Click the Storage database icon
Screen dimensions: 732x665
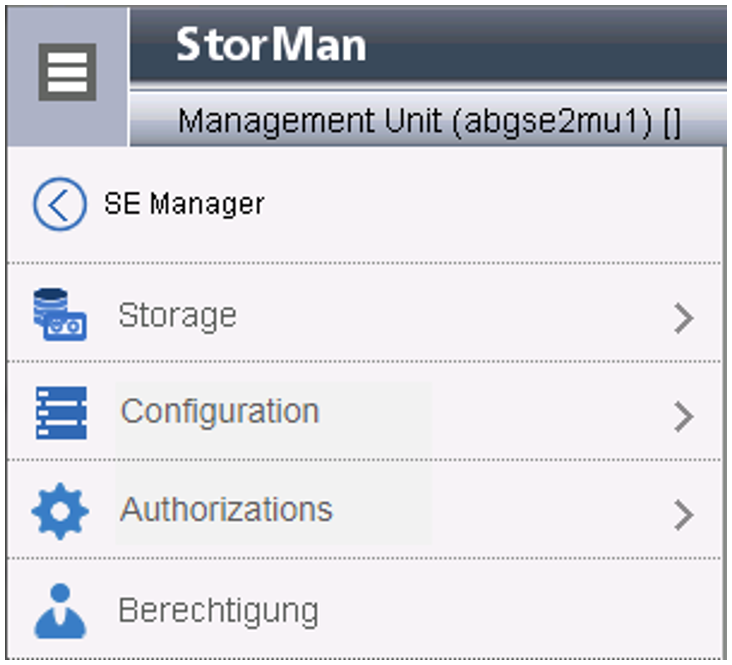point(59,314)
